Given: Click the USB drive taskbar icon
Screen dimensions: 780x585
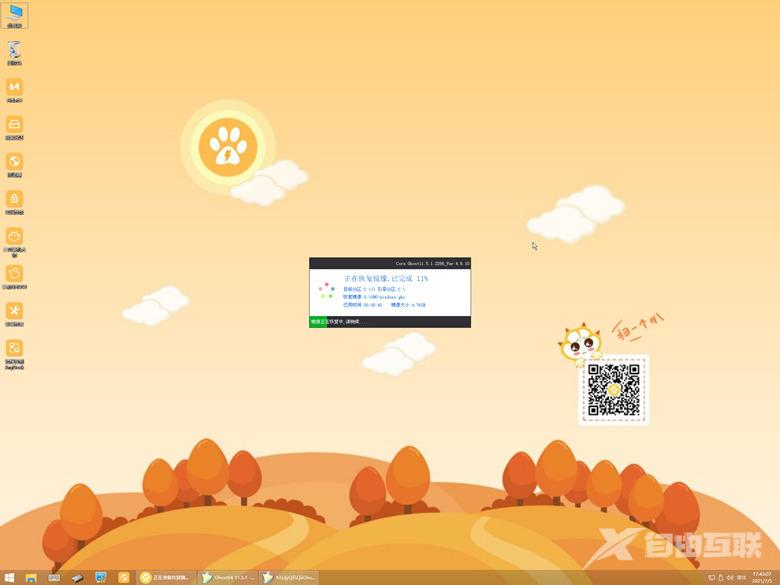Looking at the screenshot, I should [78, 578].
